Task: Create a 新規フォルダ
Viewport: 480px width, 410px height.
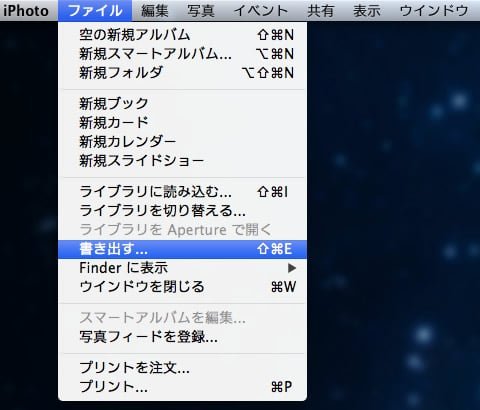Action: (x=182, y=73)
